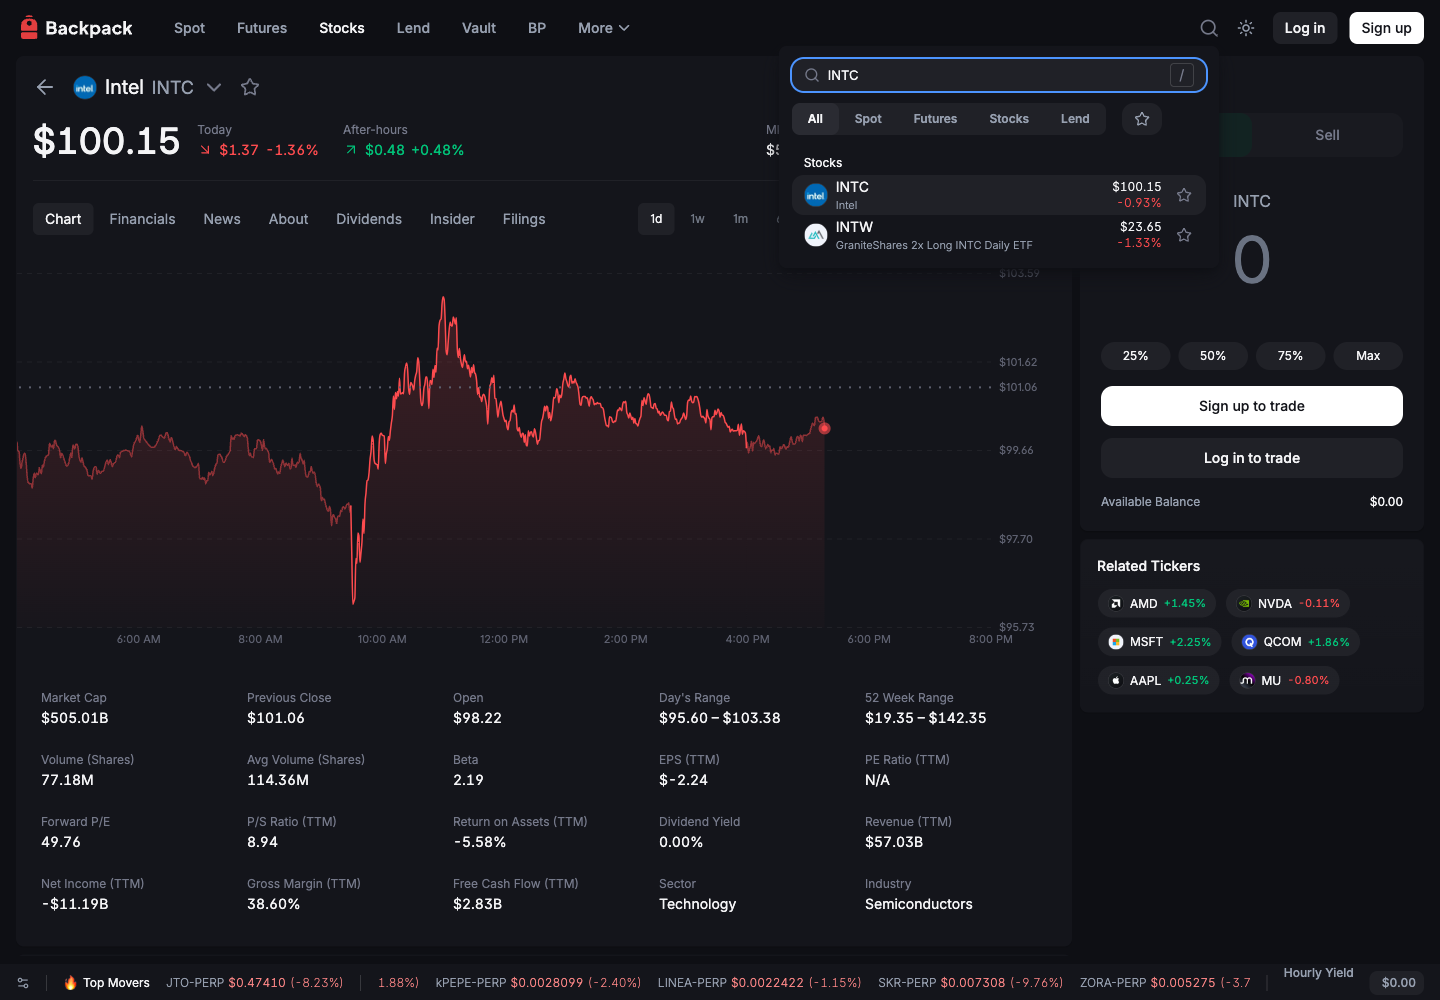Click the current price marker on chart
Viewport: 1440px width, 1000px height.
(824, 428)
